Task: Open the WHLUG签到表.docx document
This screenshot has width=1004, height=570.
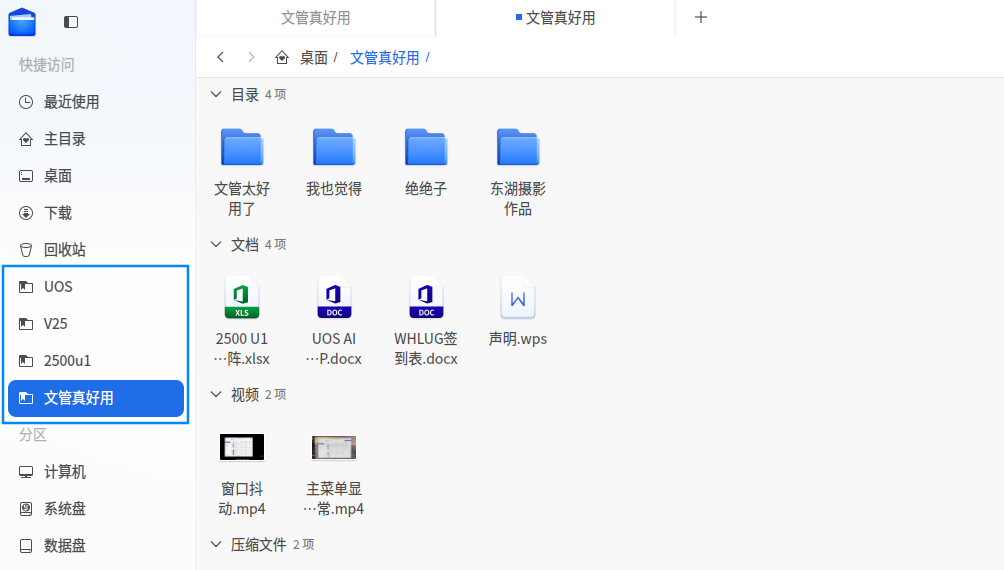Action: pyautogui.click(x=426, y=298)
